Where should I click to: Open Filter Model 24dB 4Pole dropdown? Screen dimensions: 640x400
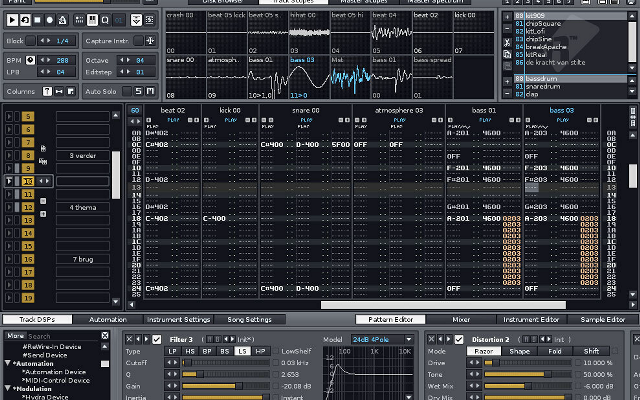point(382,339)
